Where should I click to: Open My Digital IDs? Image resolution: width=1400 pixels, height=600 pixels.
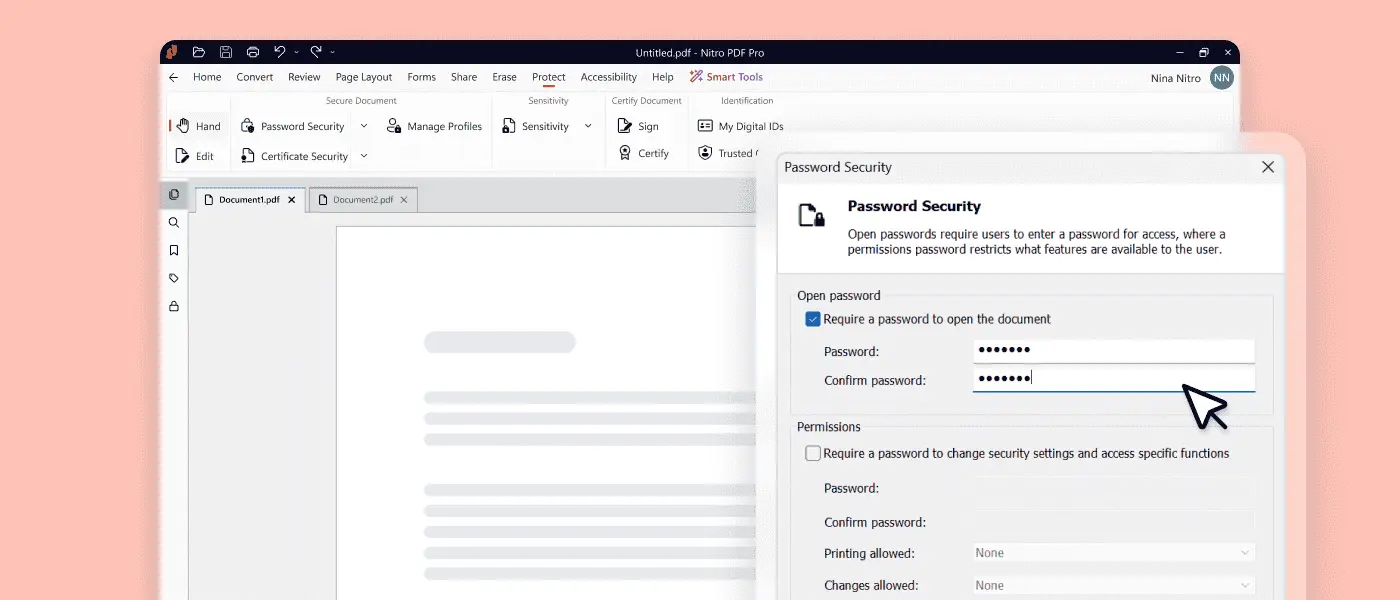[x=740, y=126]
